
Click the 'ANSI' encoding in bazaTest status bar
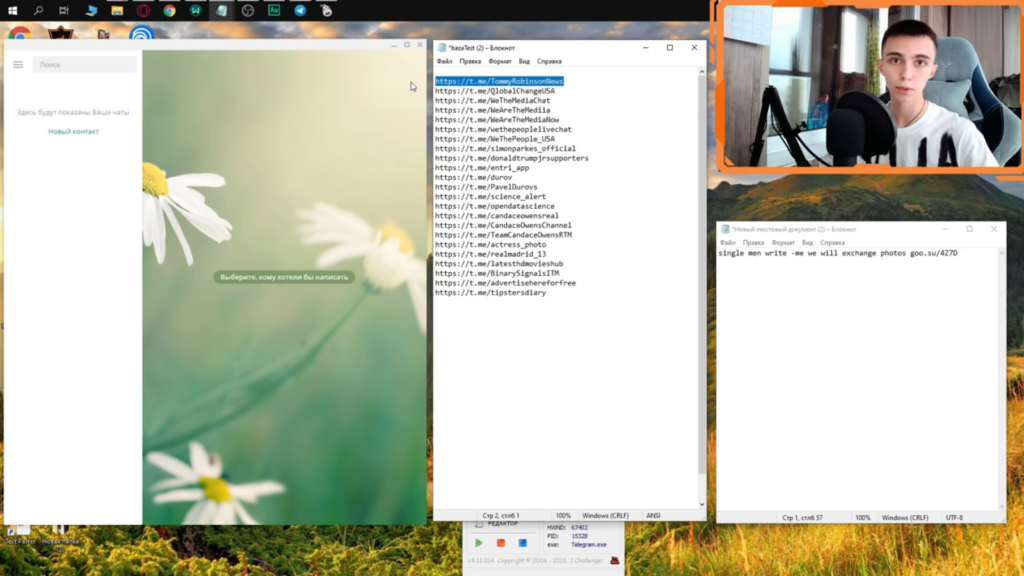[653, 516]
